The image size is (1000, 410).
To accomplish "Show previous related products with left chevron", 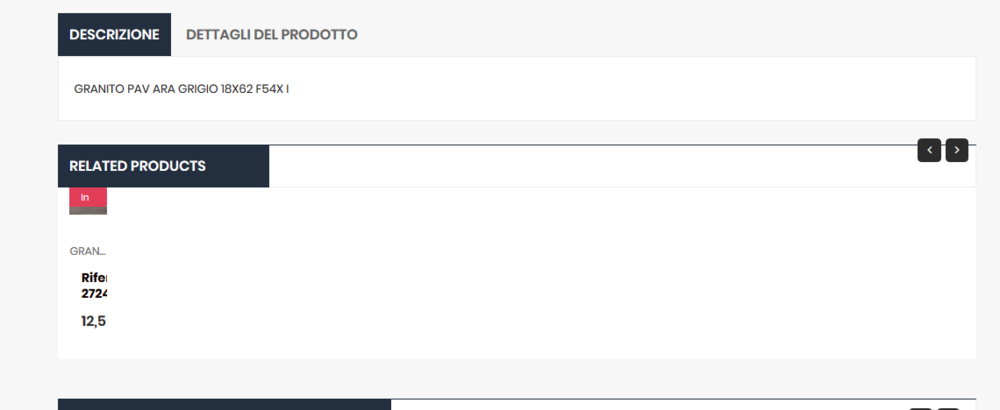I will [x=929, y=150].
